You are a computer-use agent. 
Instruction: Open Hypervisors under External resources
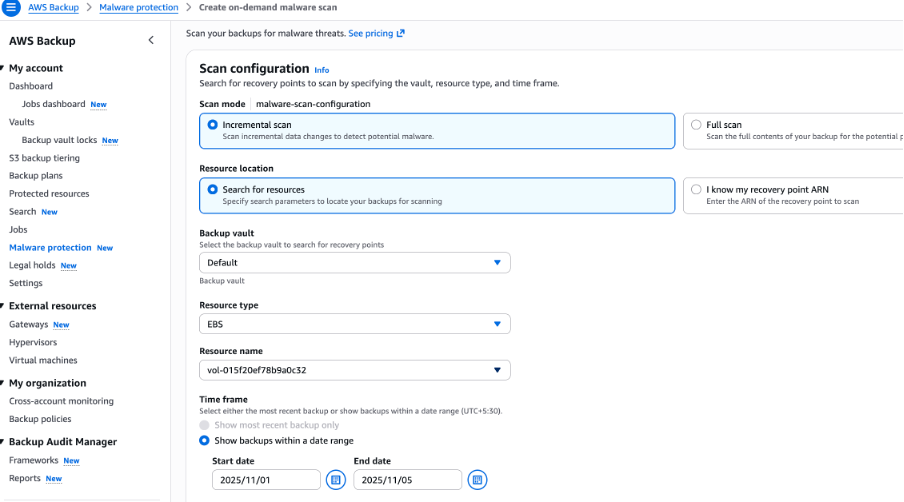33,342
